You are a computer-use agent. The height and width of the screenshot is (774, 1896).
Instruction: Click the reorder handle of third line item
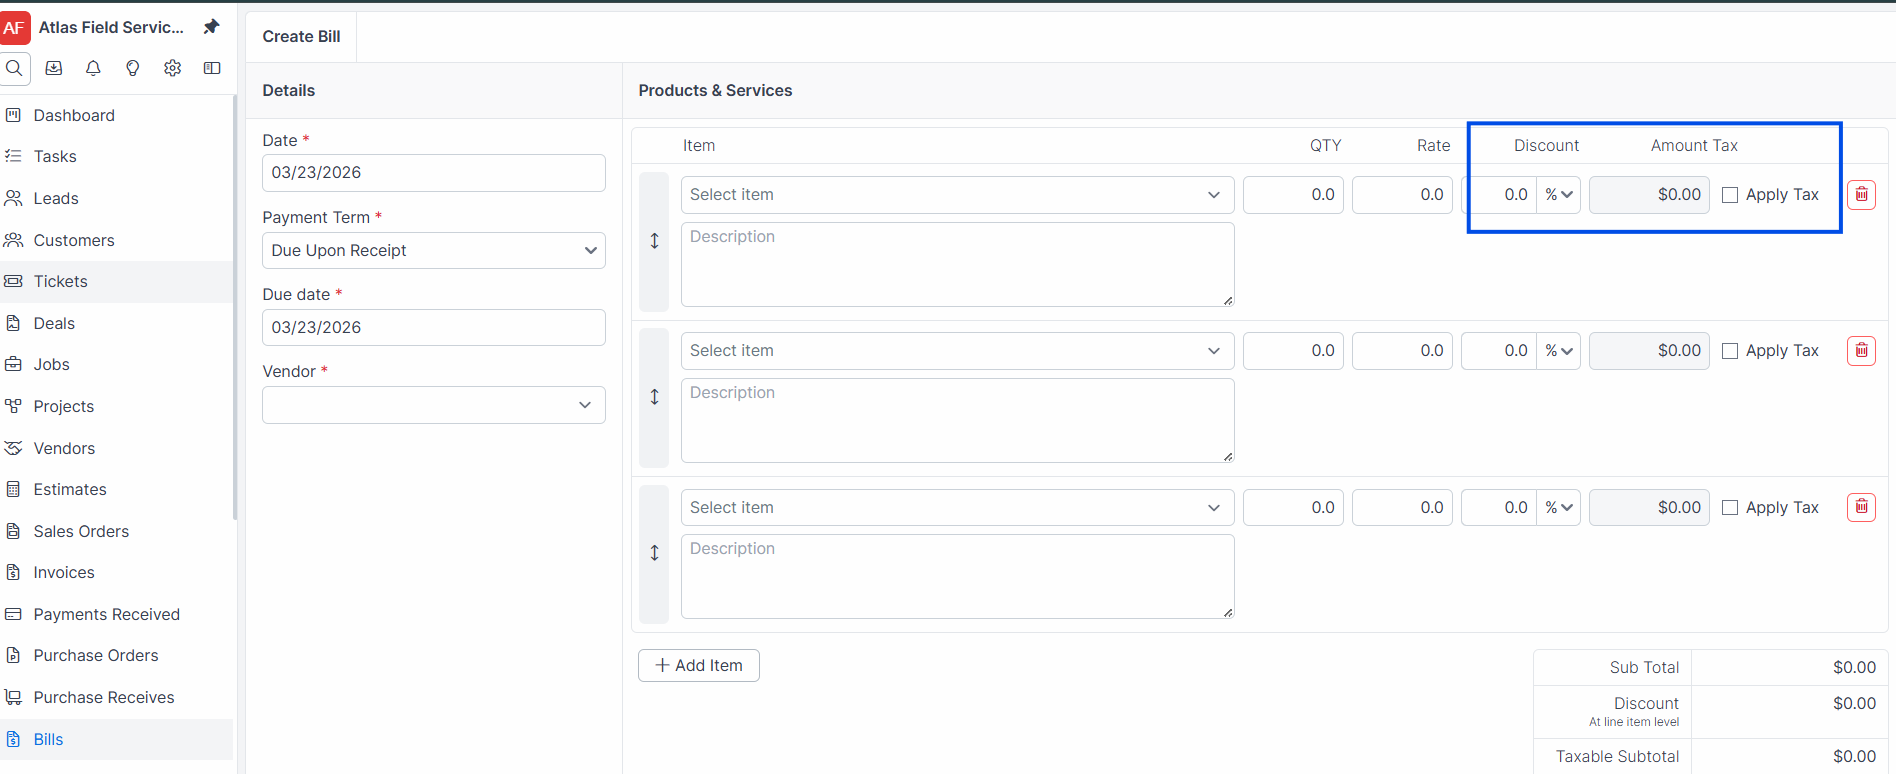[654, 553]
